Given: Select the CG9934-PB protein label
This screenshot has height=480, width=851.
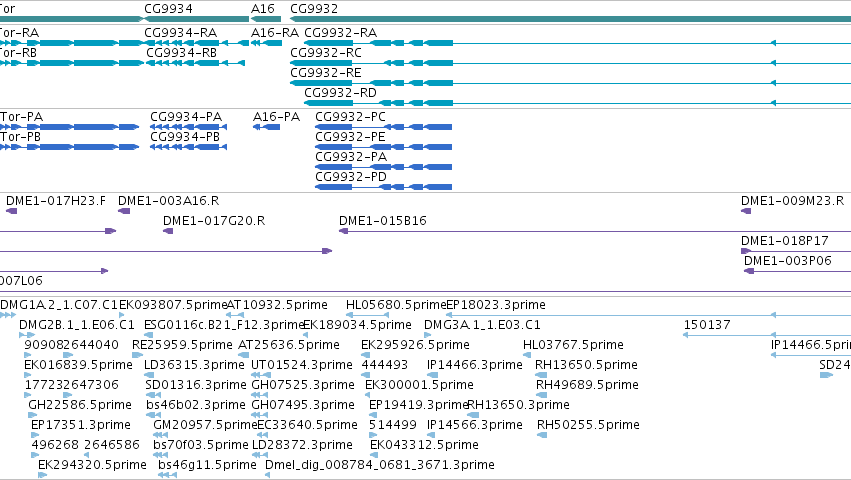Looking at the screenshot, I should [x=185, y=137].
